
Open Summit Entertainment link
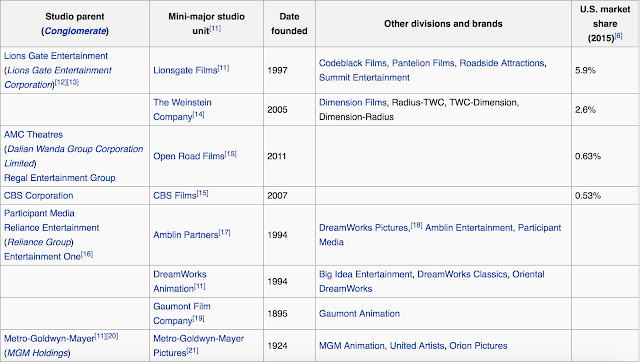coord(364,78)
